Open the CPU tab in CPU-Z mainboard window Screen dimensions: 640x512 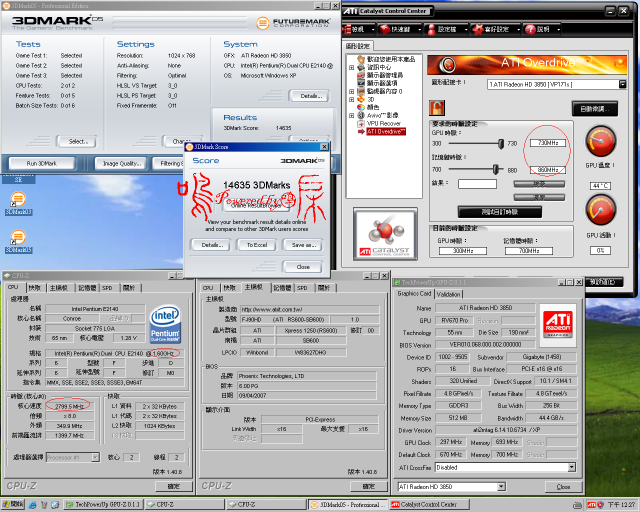point(208,288)
